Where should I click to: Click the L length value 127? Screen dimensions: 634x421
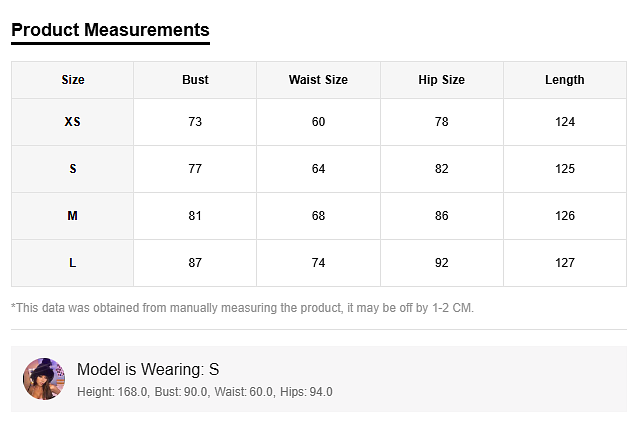coord(565,263)
